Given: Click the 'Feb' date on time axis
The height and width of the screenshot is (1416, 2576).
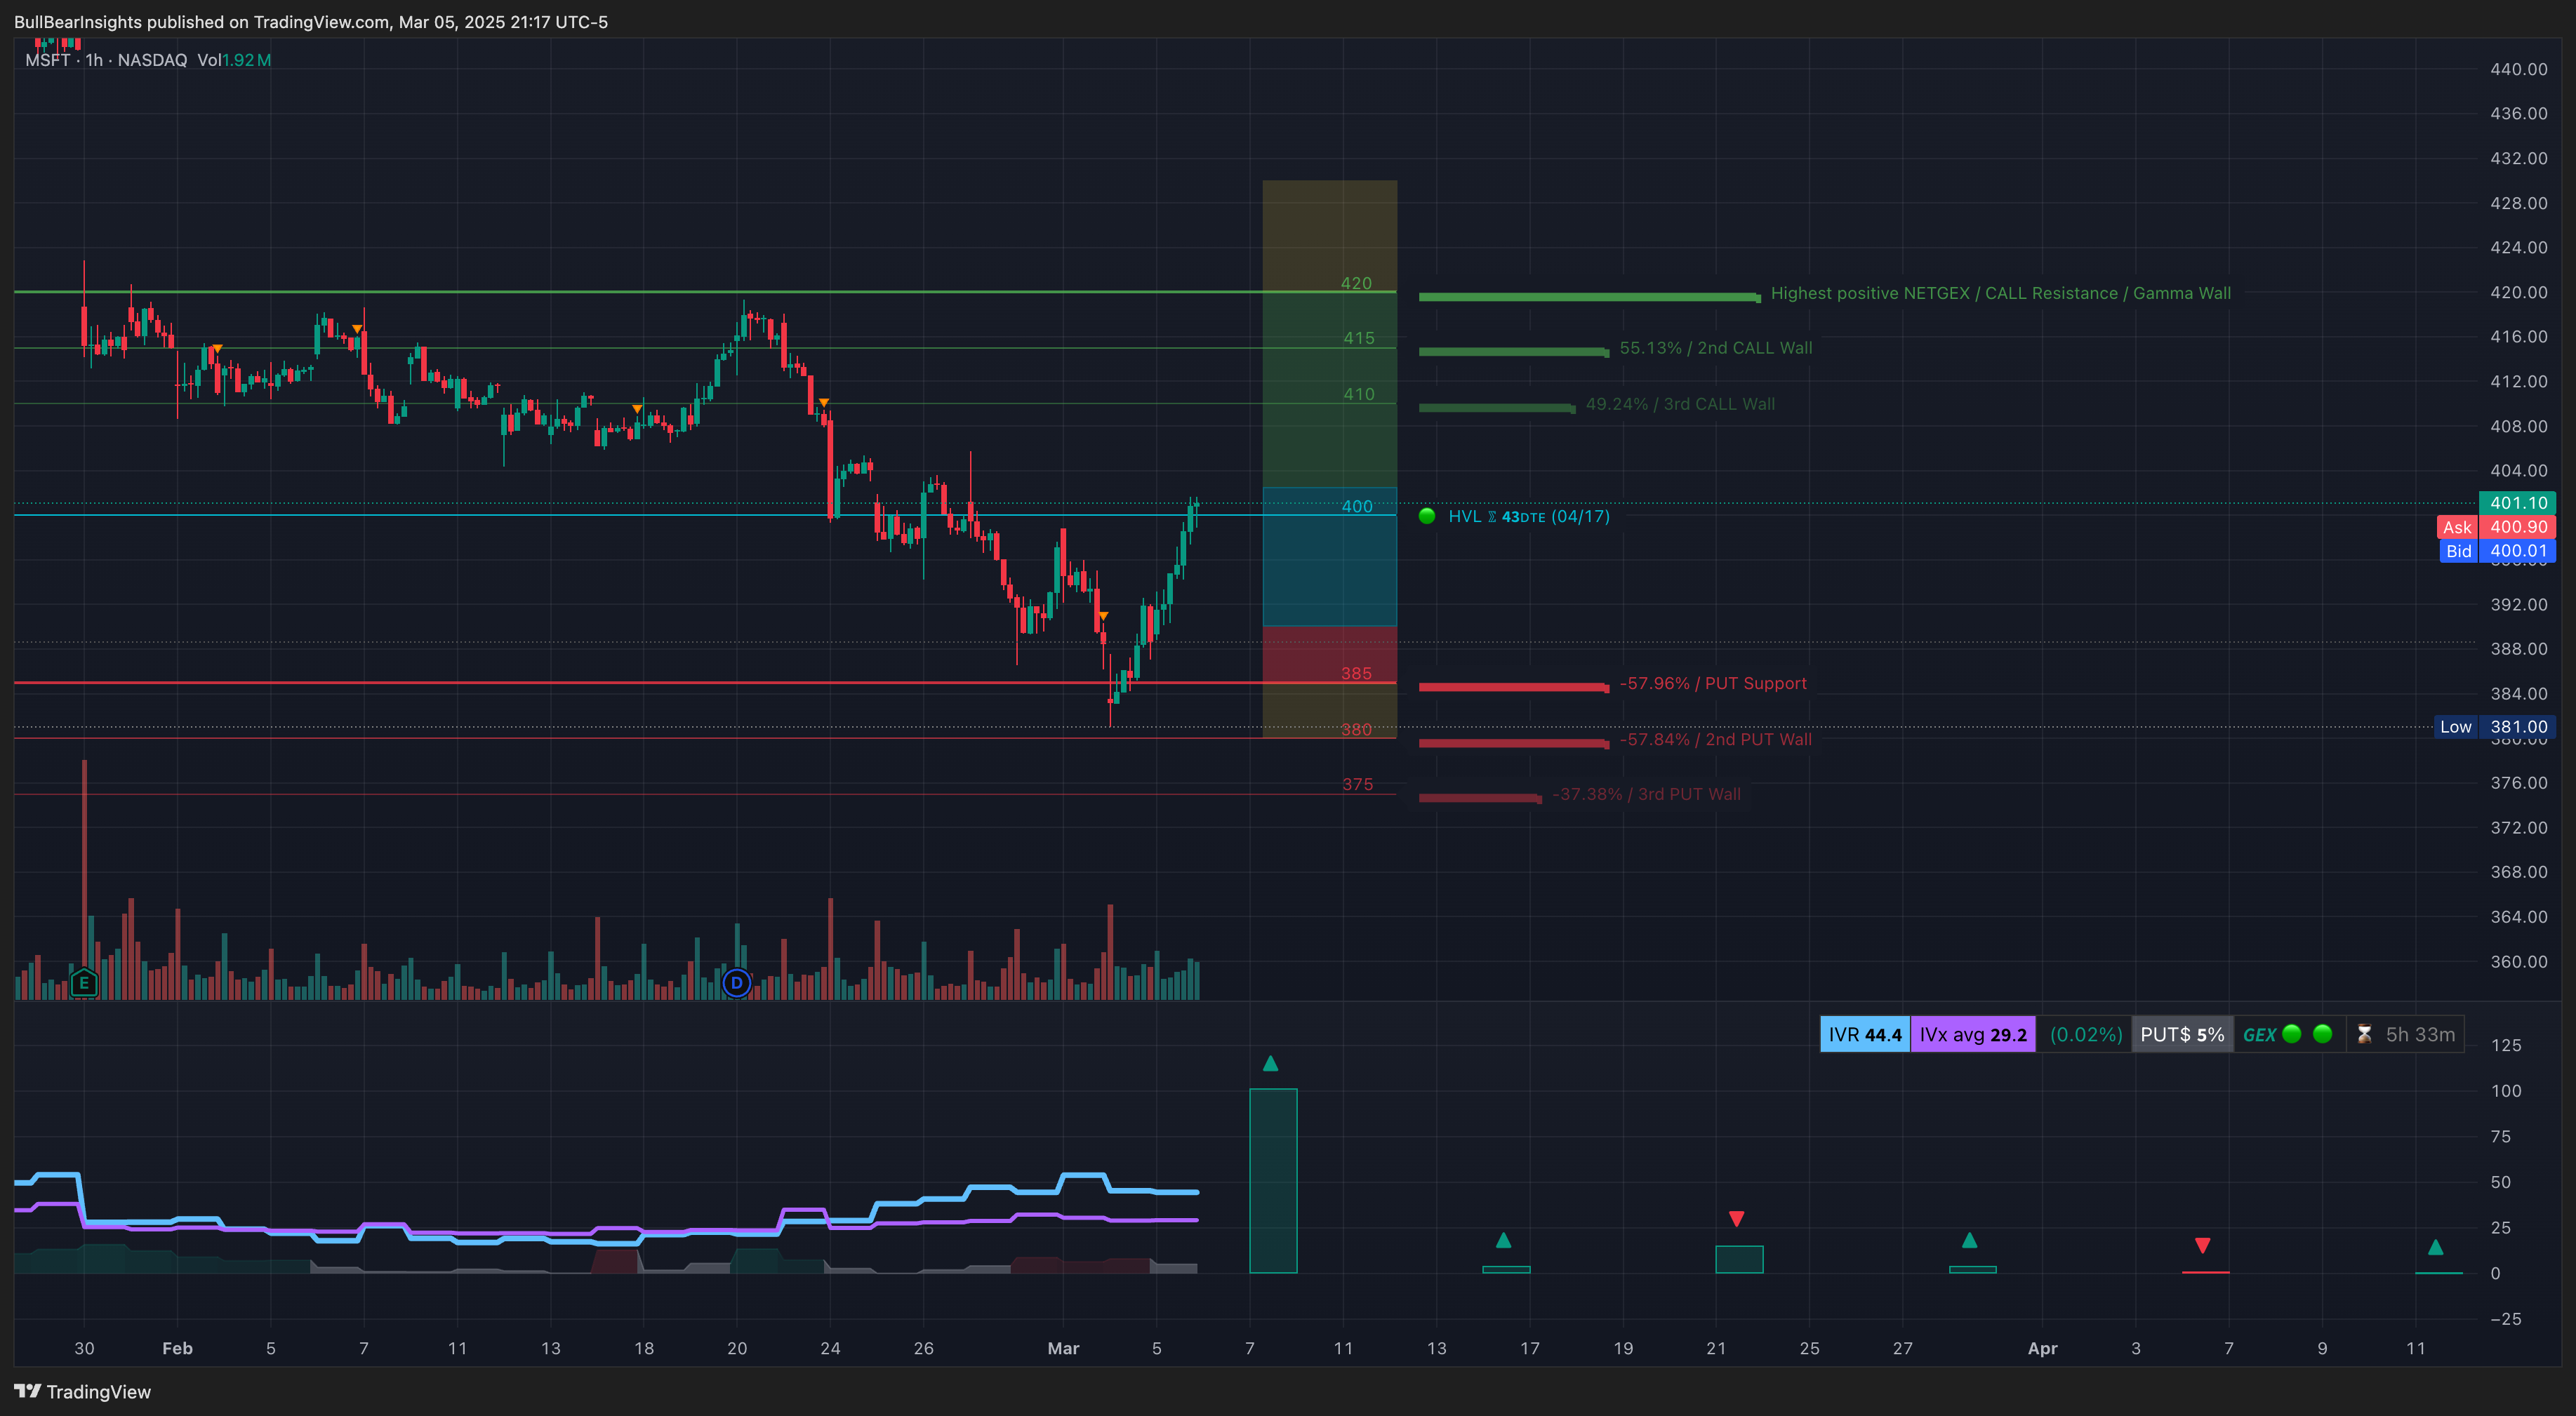Looking at the screenshot, I should [x=177, y=1348].
